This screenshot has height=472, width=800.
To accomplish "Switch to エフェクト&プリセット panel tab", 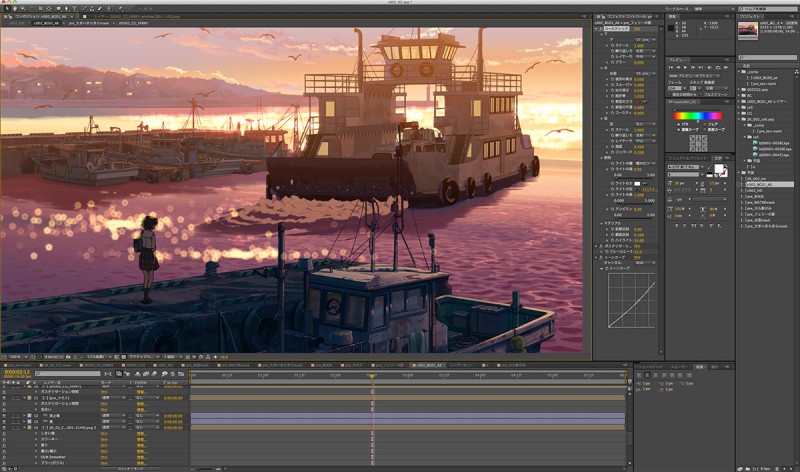I will click(687, 158).
